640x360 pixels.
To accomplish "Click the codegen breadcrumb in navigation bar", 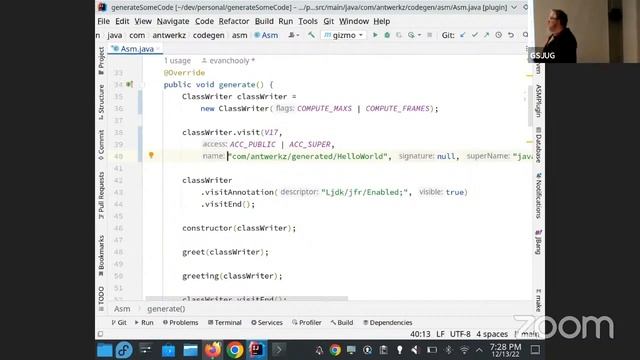I will pos(209,35).
